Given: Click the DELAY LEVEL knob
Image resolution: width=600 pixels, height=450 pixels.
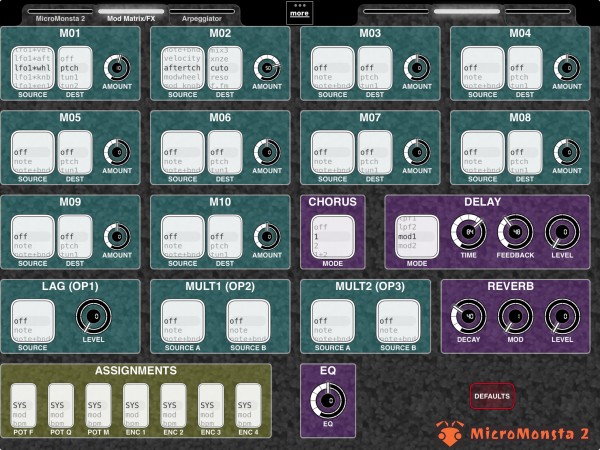Looking at the screenshot, I should 562,232.
